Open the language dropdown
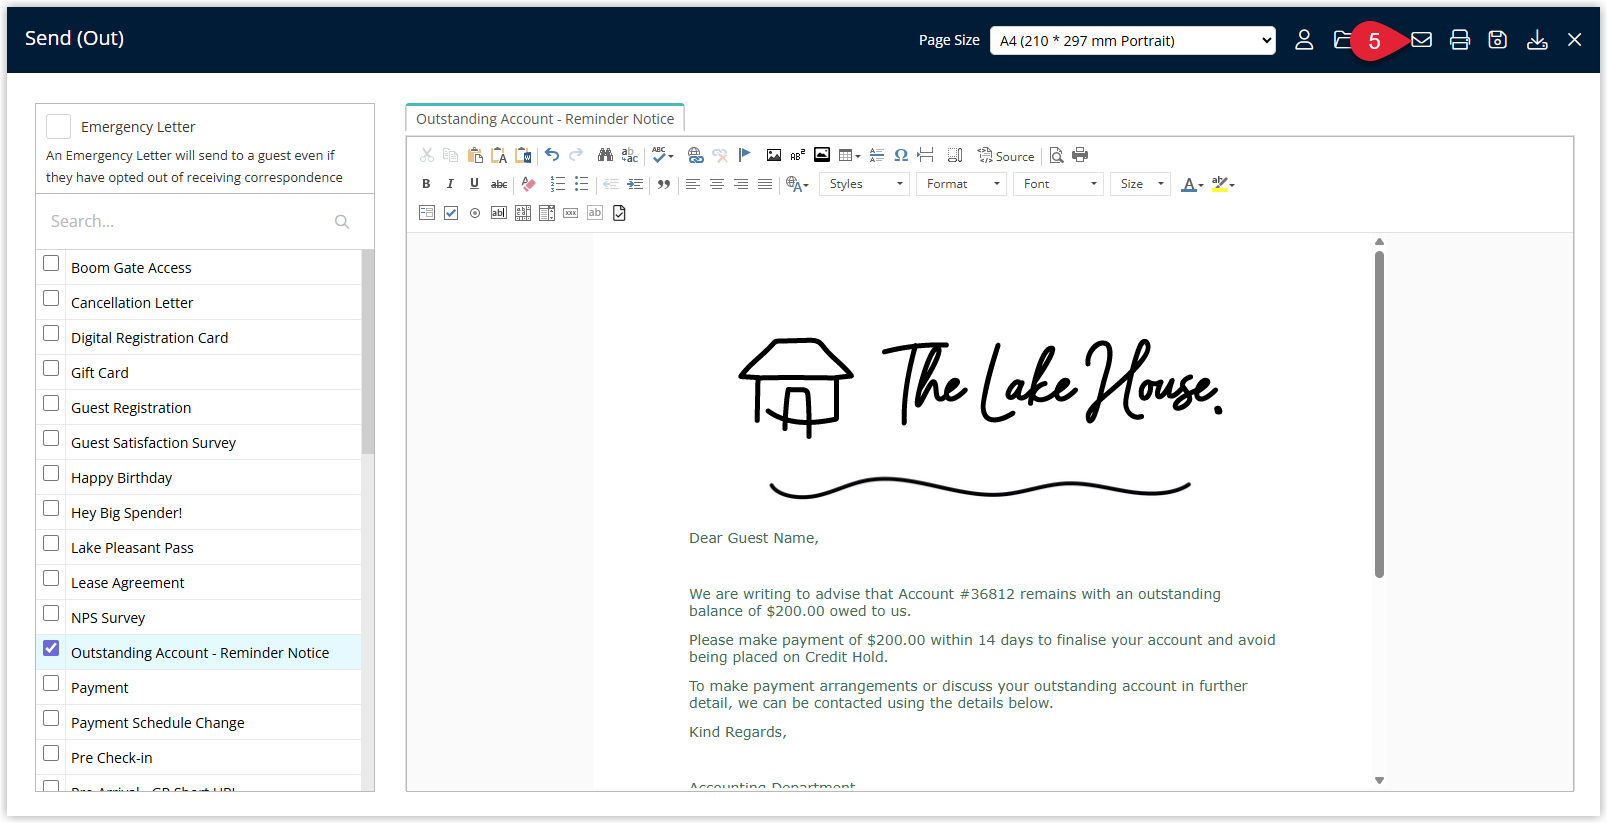 [x=797, y=184]
